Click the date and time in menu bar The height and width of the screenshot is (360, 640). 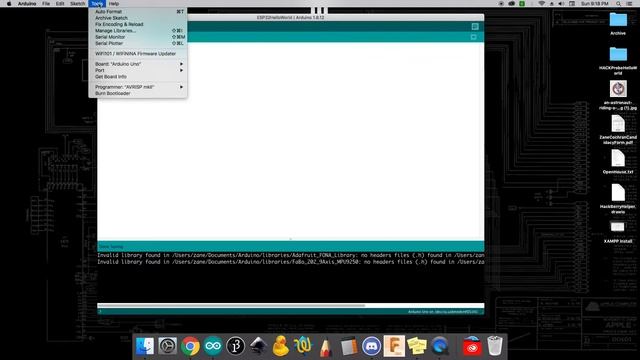tap(595, 4)
